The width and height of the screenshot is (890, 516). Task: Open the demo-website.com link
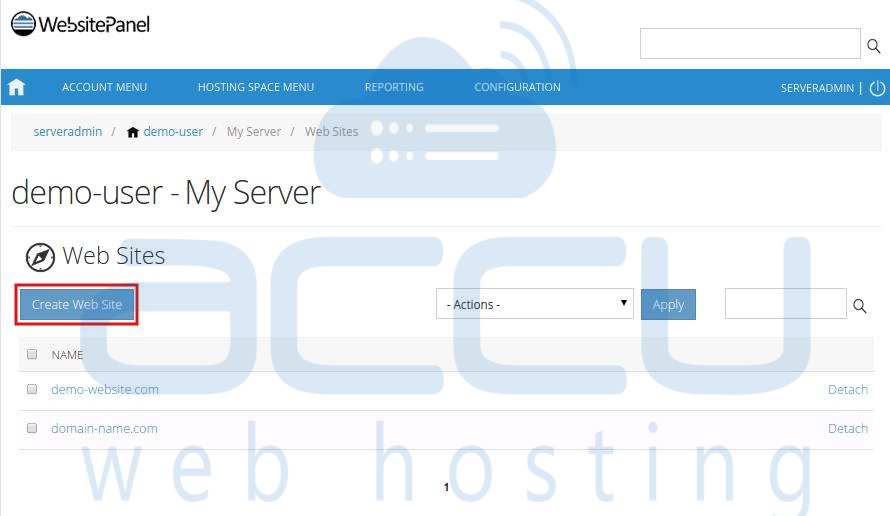(x=105, y=389)
